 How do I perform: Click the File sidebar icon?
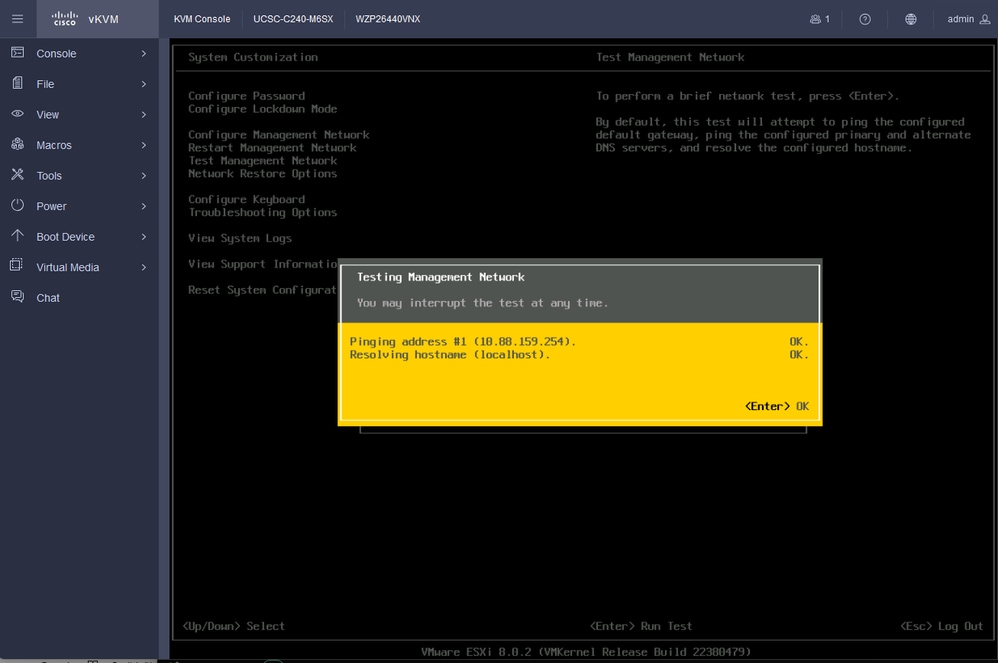coord(17,83)
